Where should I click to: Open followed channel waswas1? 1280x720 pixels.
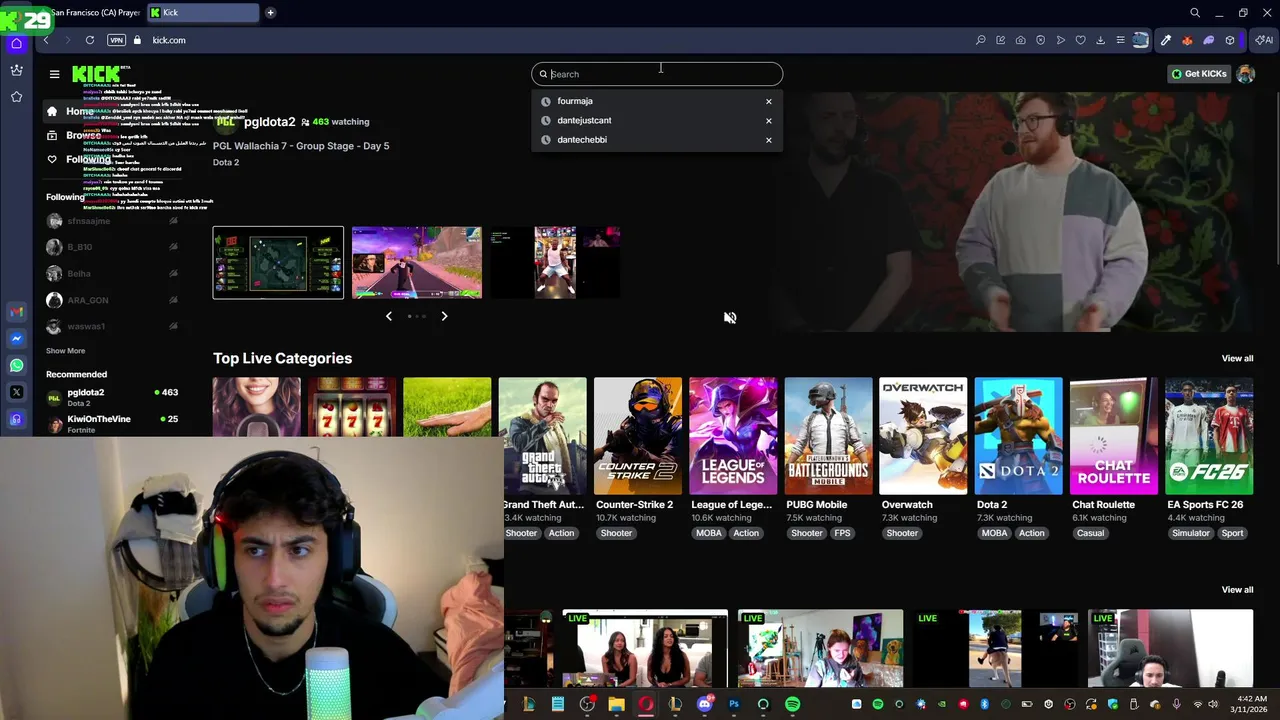click(x=112, y=327)
